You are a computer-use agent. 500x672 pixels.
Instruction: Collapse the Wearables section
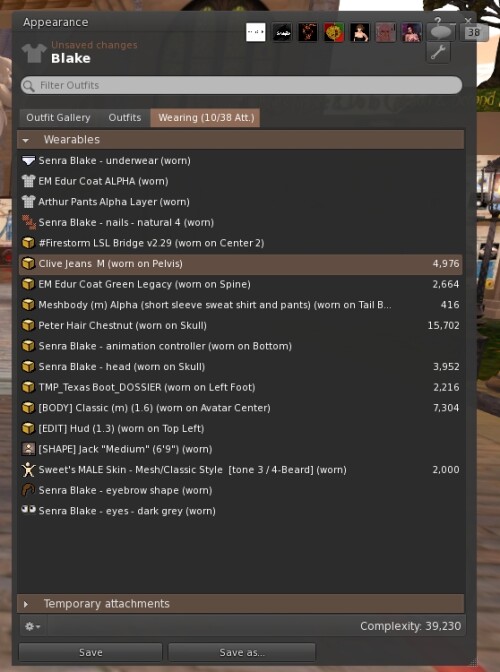[26, 140]
